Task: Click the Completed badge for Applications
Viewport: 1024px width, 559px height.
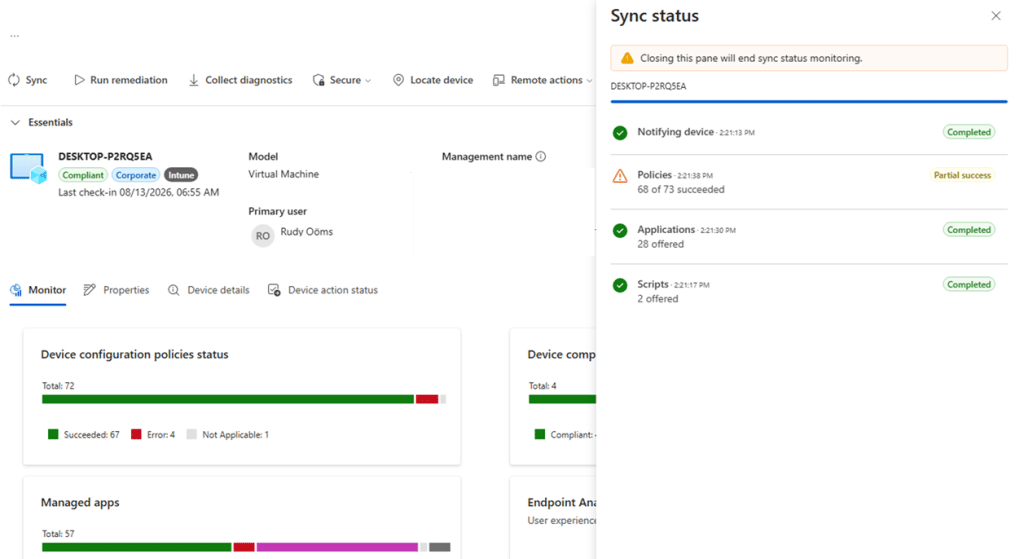Action: [968, 230]
